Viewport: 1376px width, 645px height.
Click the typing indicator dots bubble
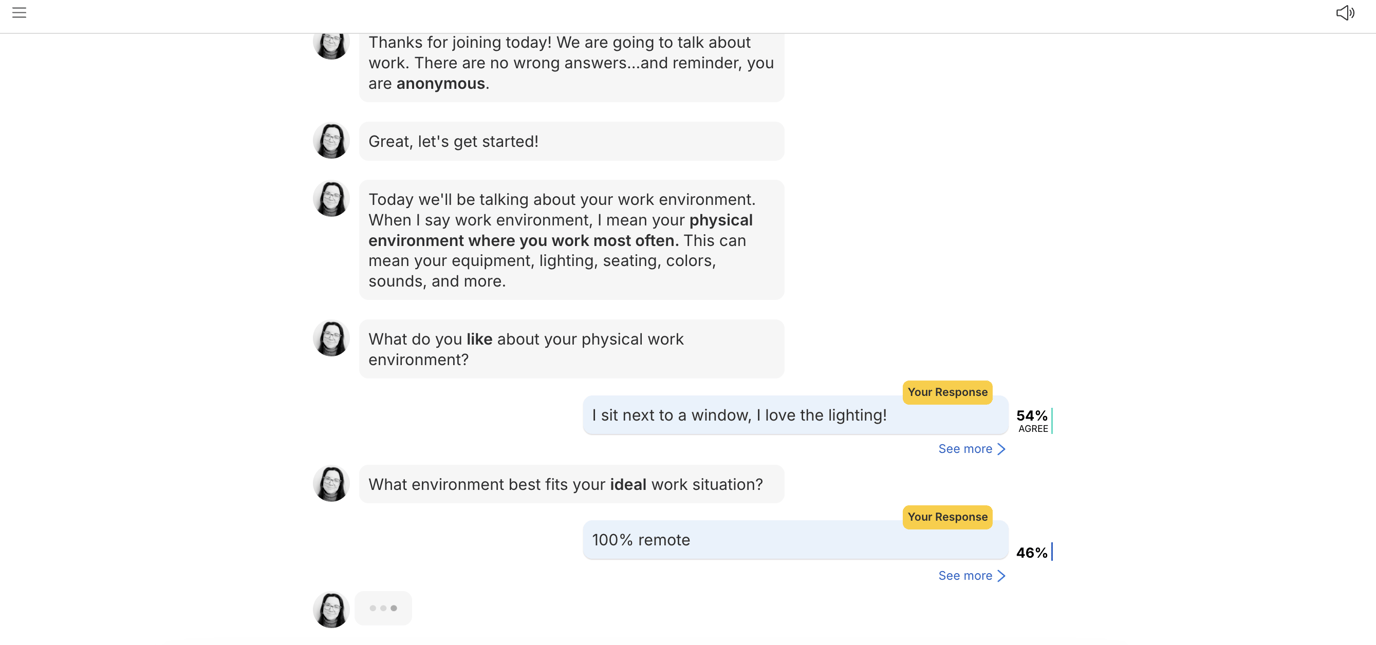pos(383,608)
